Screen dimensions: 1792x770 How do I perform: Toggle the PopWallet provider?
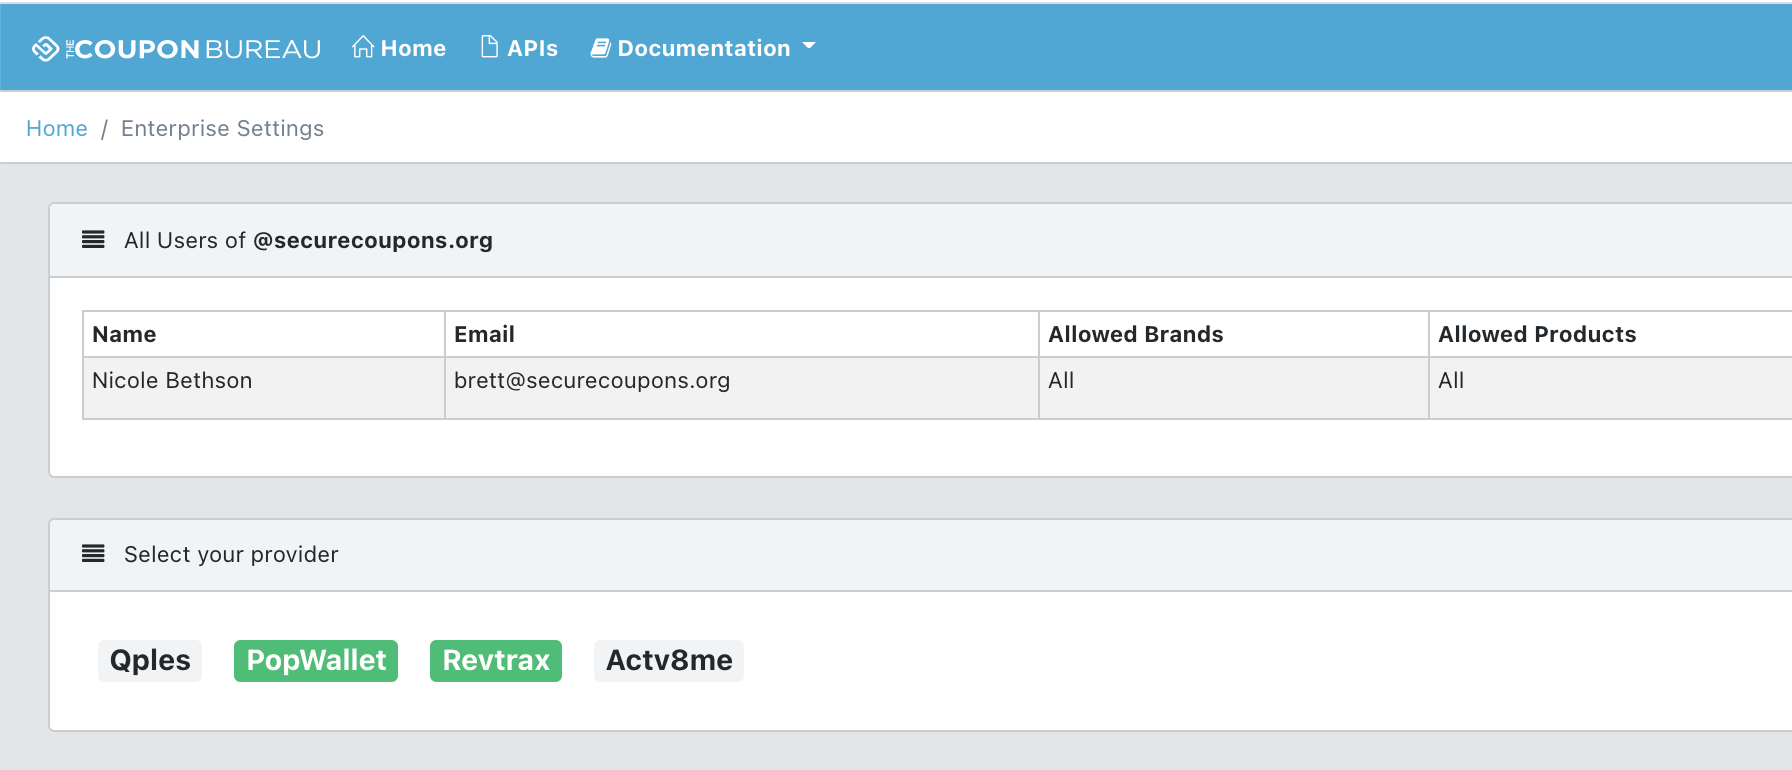316,661
